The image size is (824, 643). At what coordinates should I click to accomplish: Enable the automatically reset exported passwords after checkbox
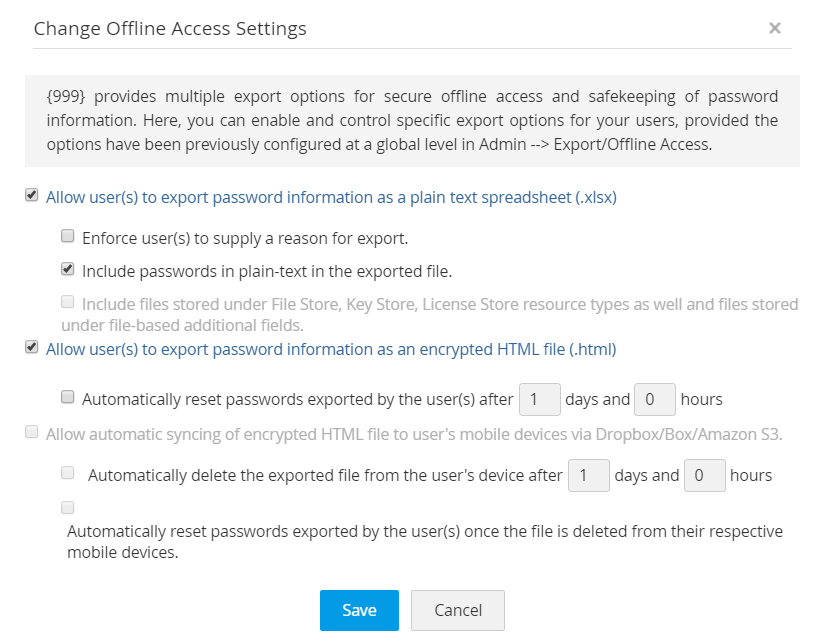pyautogui.click(x=68, y=397)
